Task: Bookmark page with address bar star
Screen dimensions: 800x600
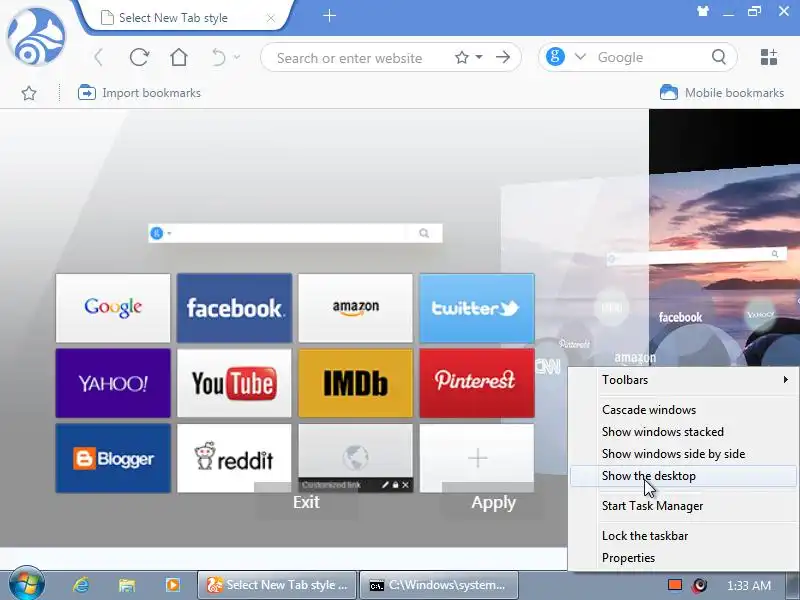Action: [x=462, y=57]
